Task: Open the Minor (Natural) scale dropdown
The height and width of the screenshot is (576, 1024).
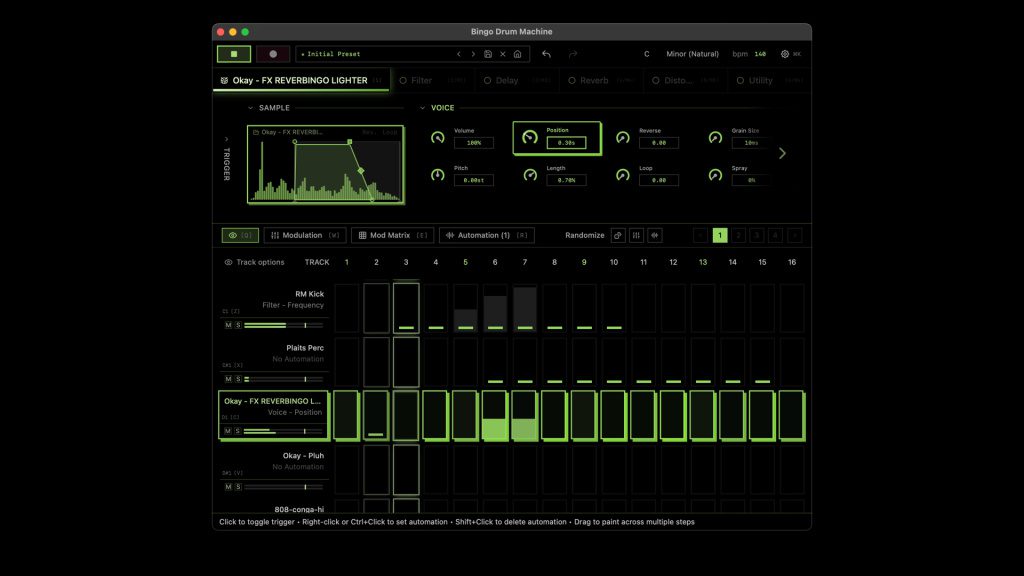Action: click(690, 54)
